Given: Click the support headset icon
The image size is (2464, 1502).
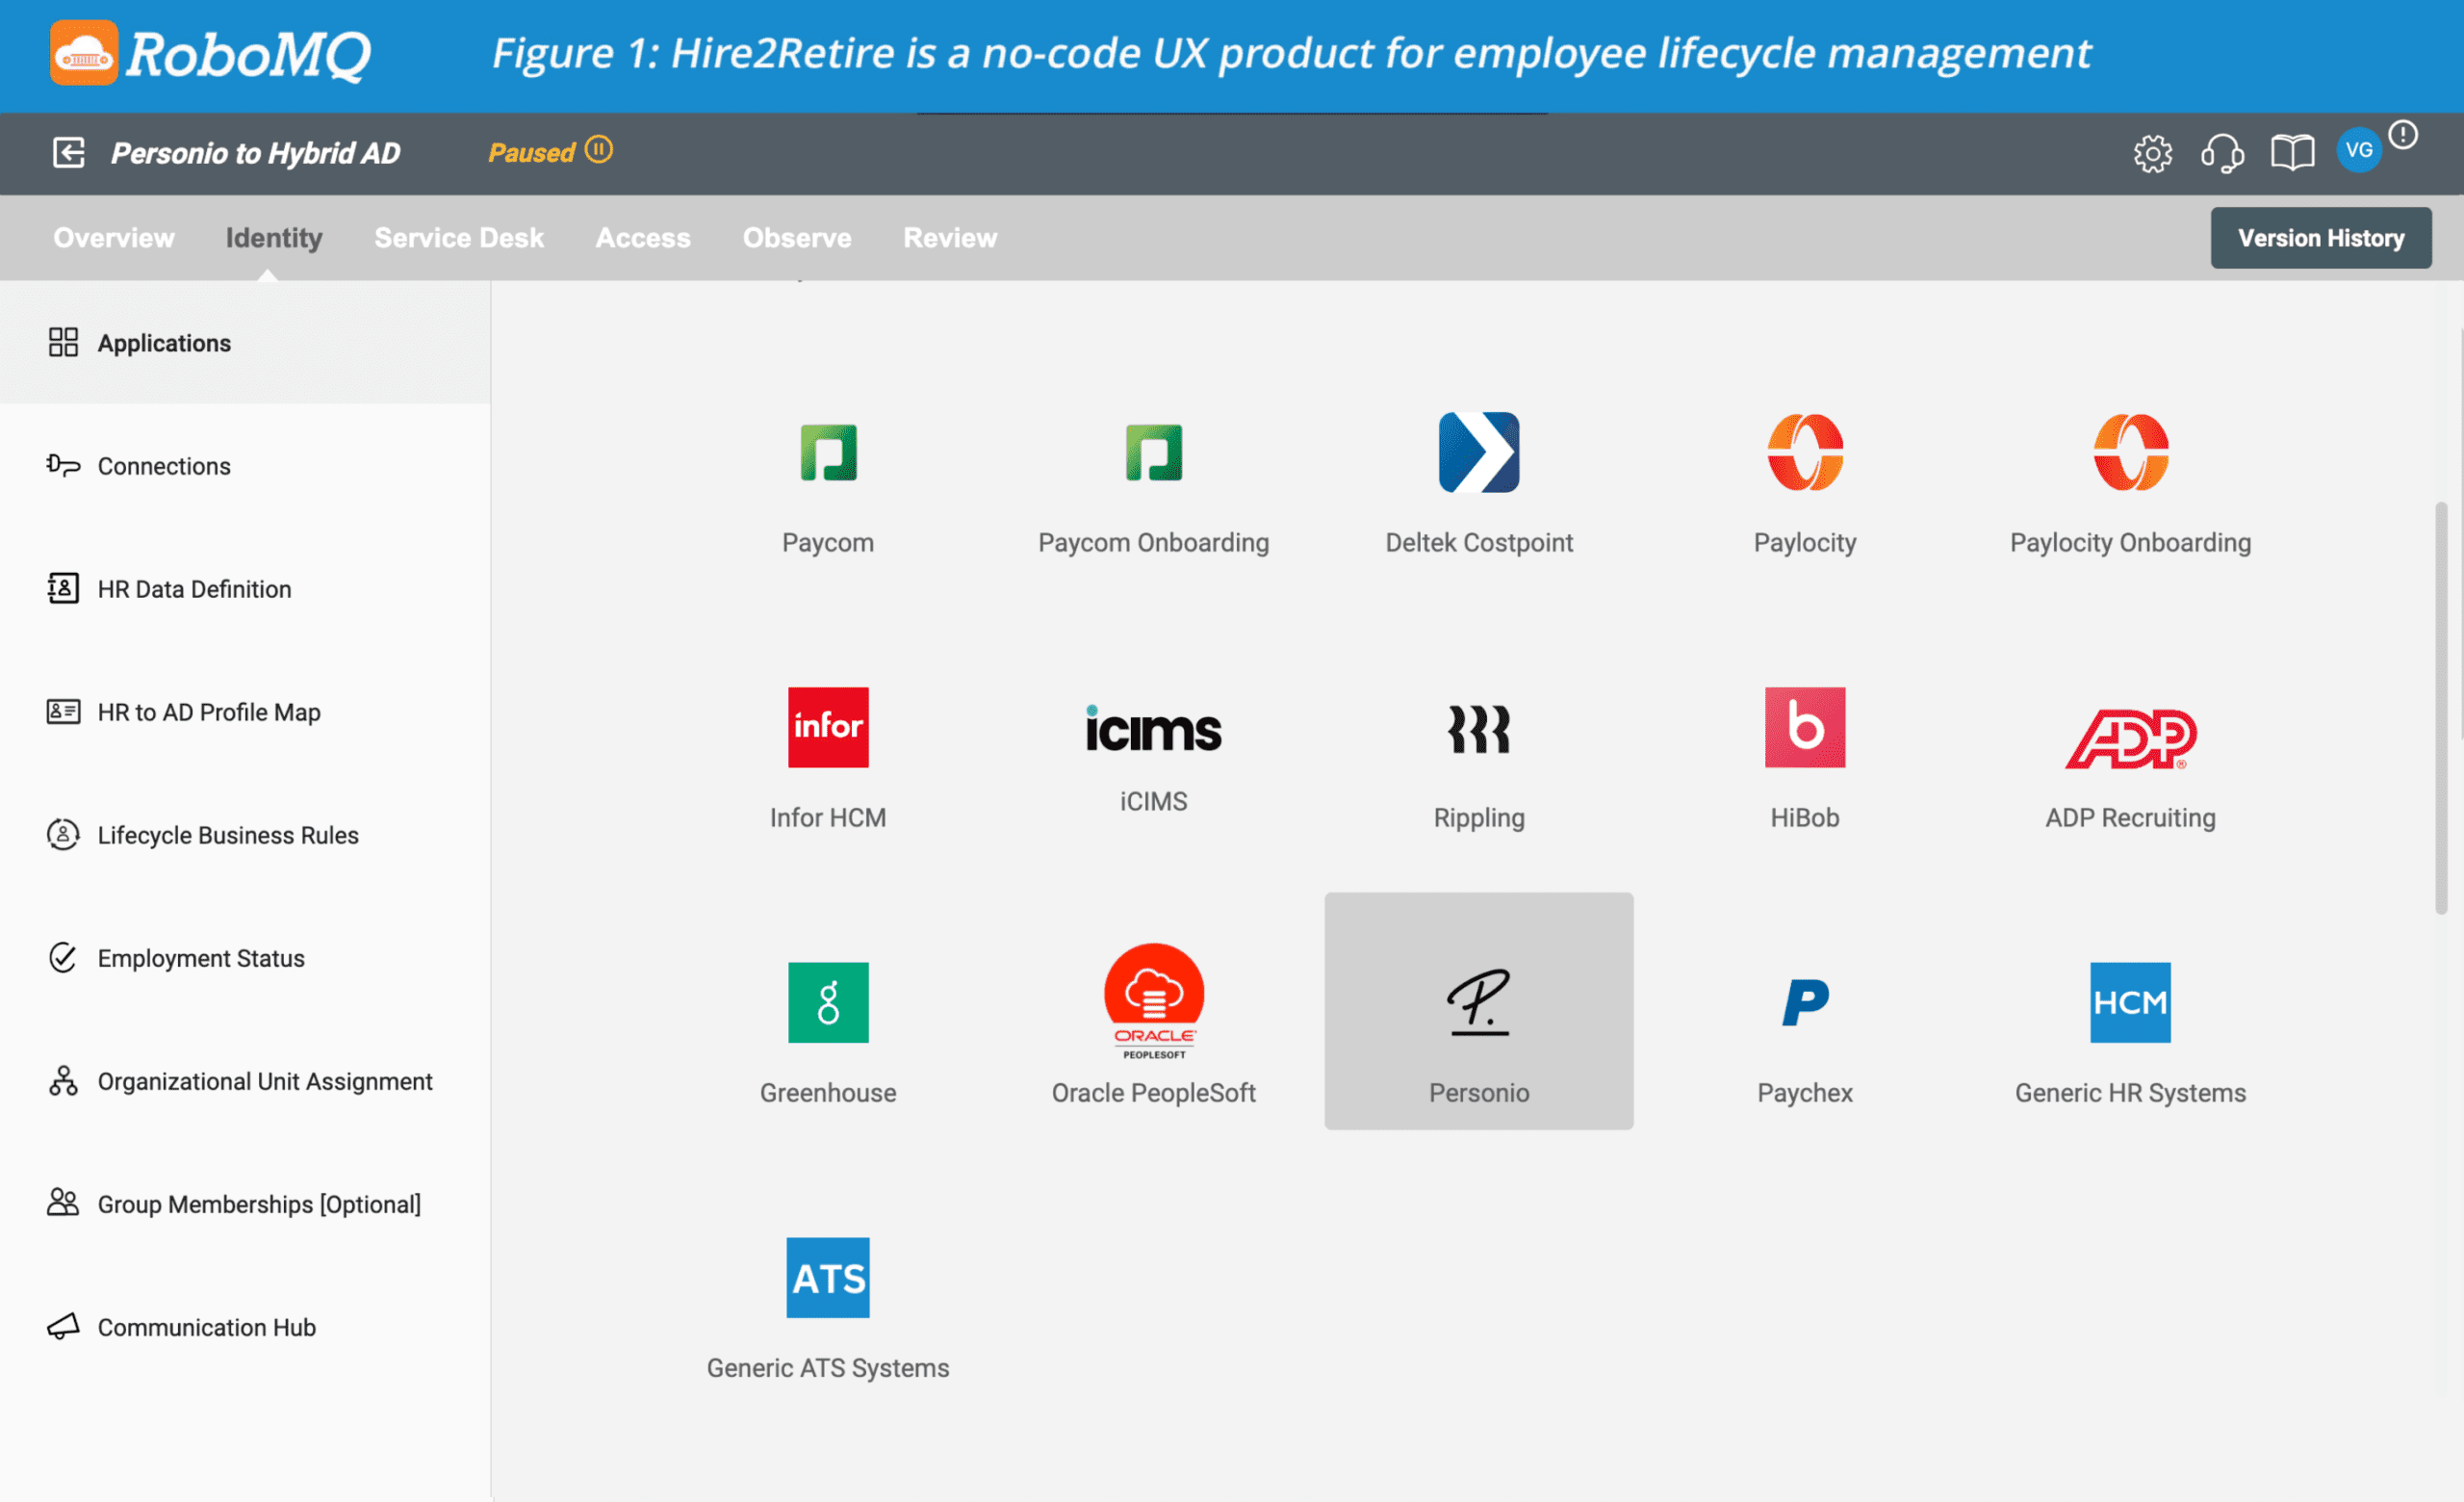Looking at the screenshot, I should (x=2222, y=153).
